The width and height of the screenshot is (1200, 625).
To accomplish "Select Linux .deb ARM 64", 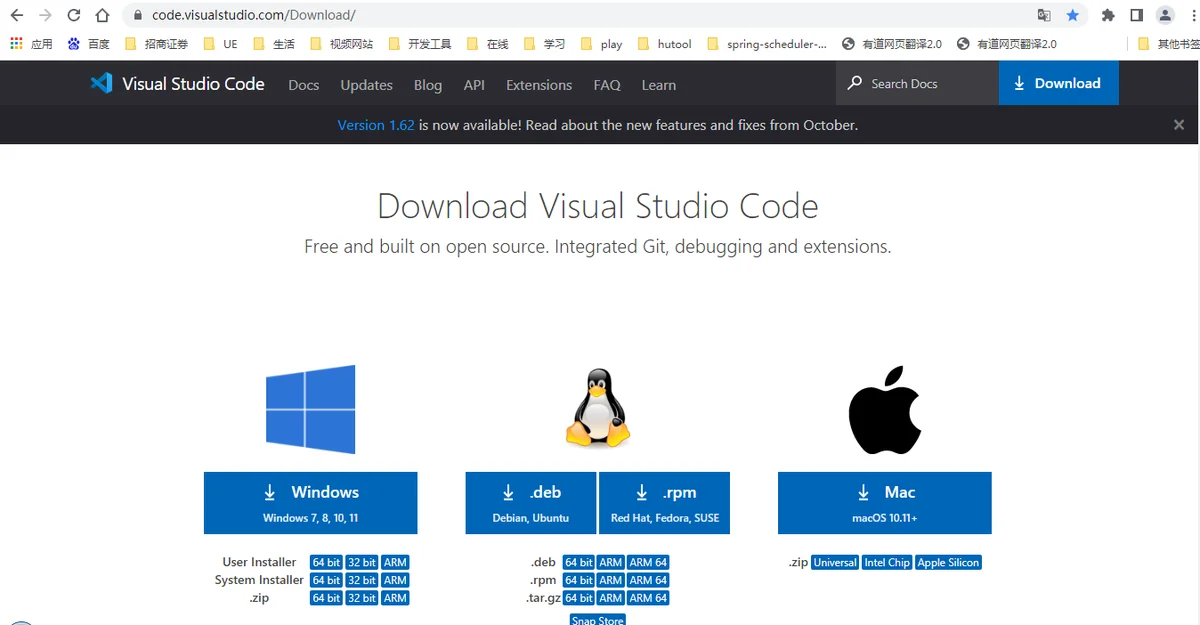I will click(648, 562).
